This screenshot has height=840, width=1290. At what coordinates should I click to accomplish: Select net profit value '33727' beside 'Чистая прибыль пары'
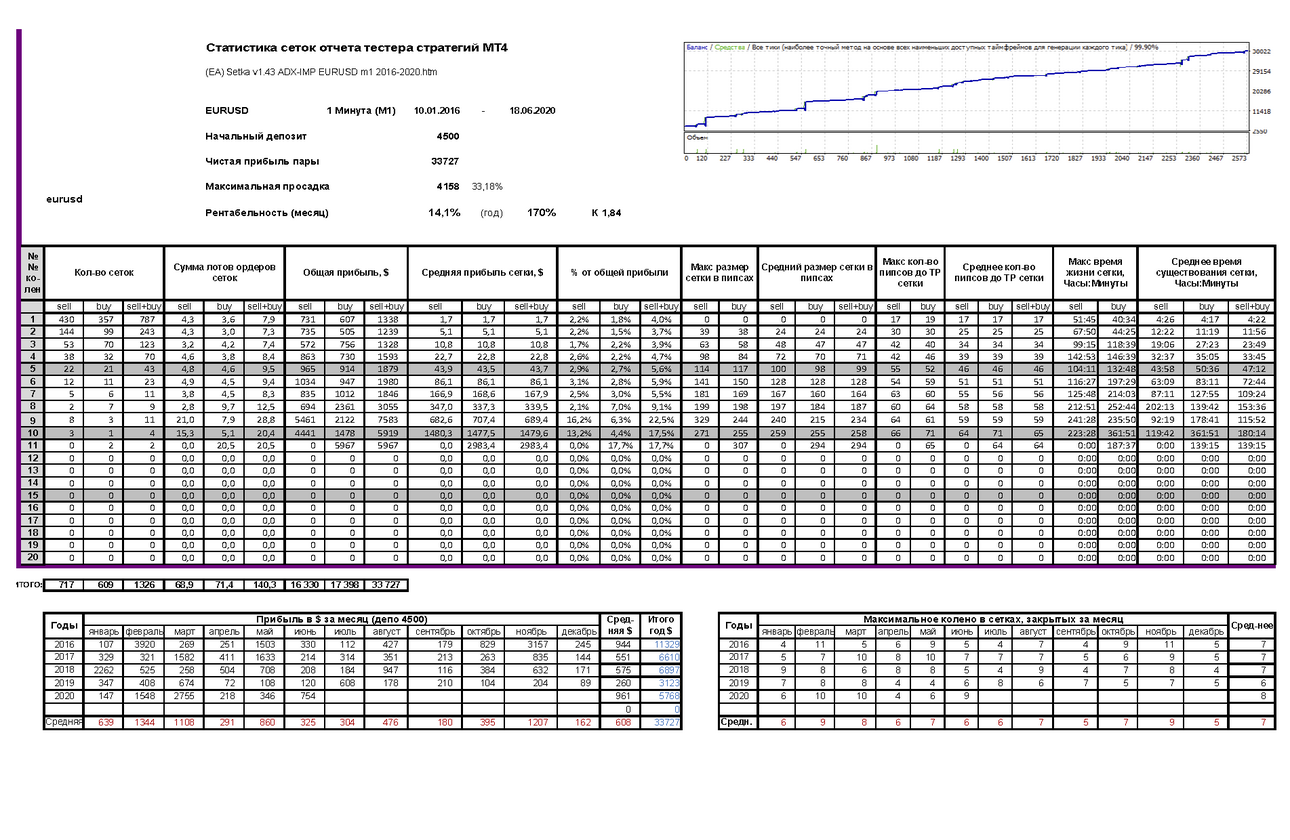click(x=445, y=161)
